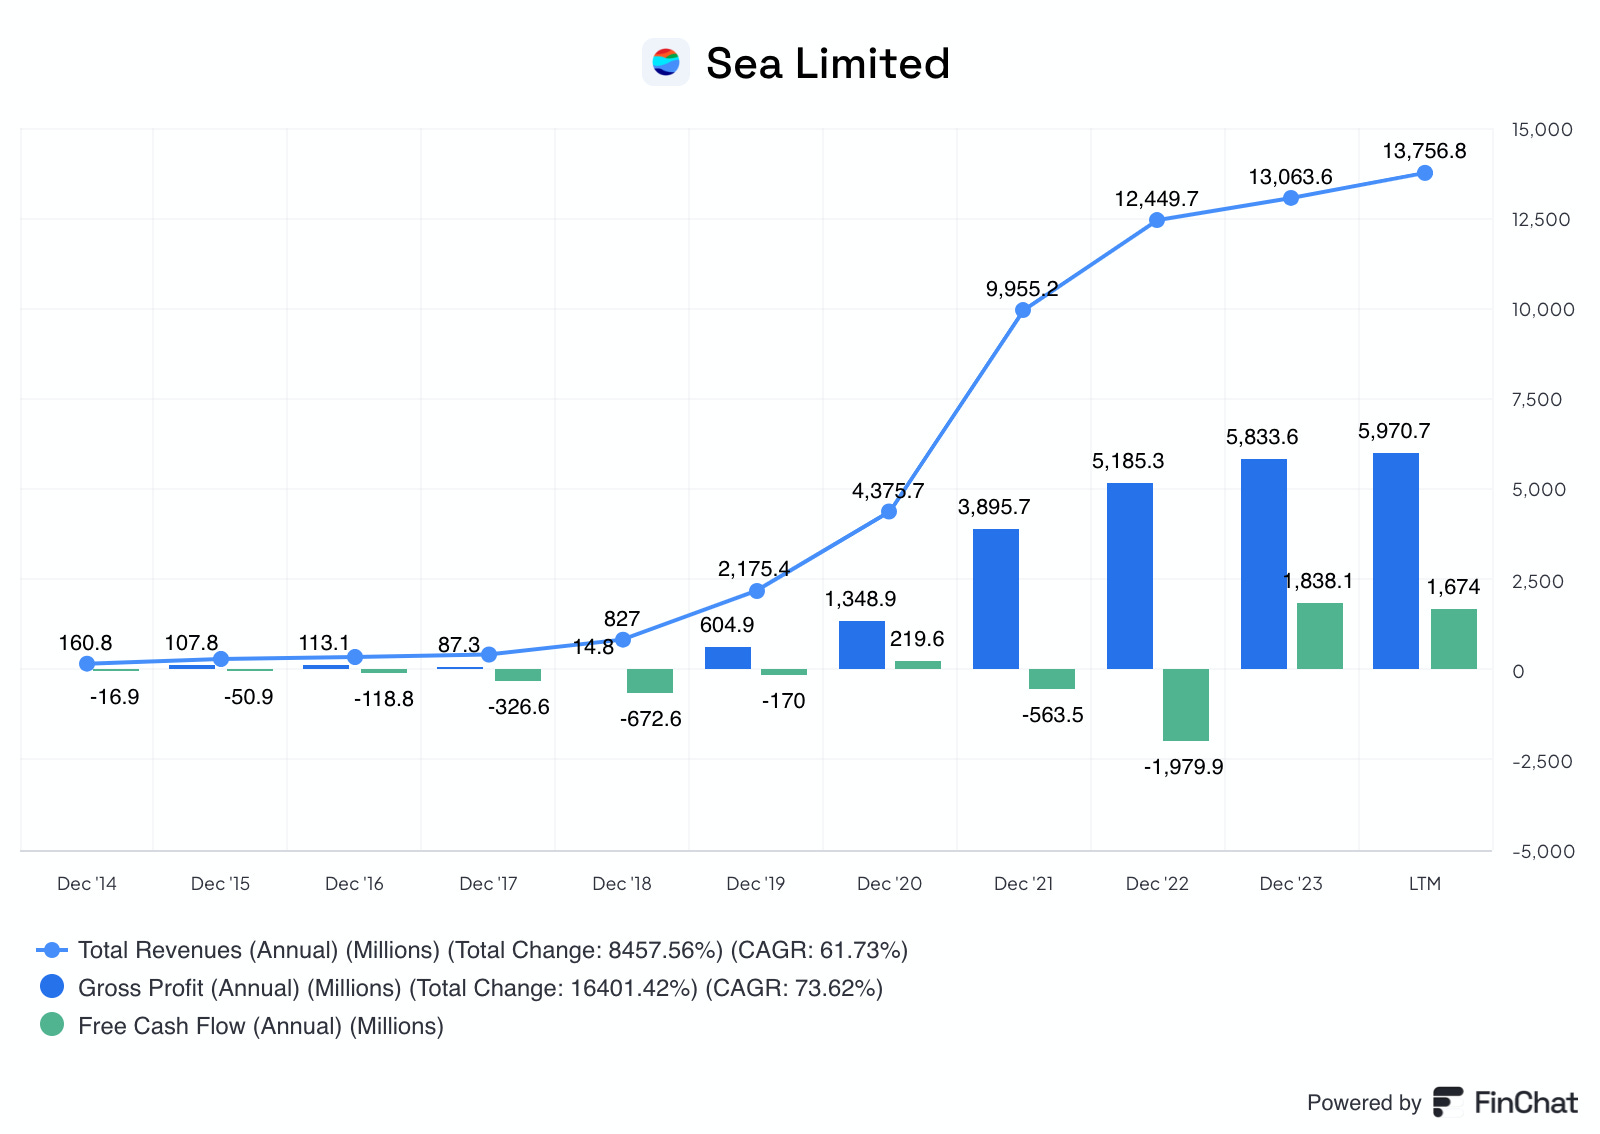Toggle Total Revenues series via legend text
The image size is (1600, 1134).
pyautogui.click(x=493, y=950)
